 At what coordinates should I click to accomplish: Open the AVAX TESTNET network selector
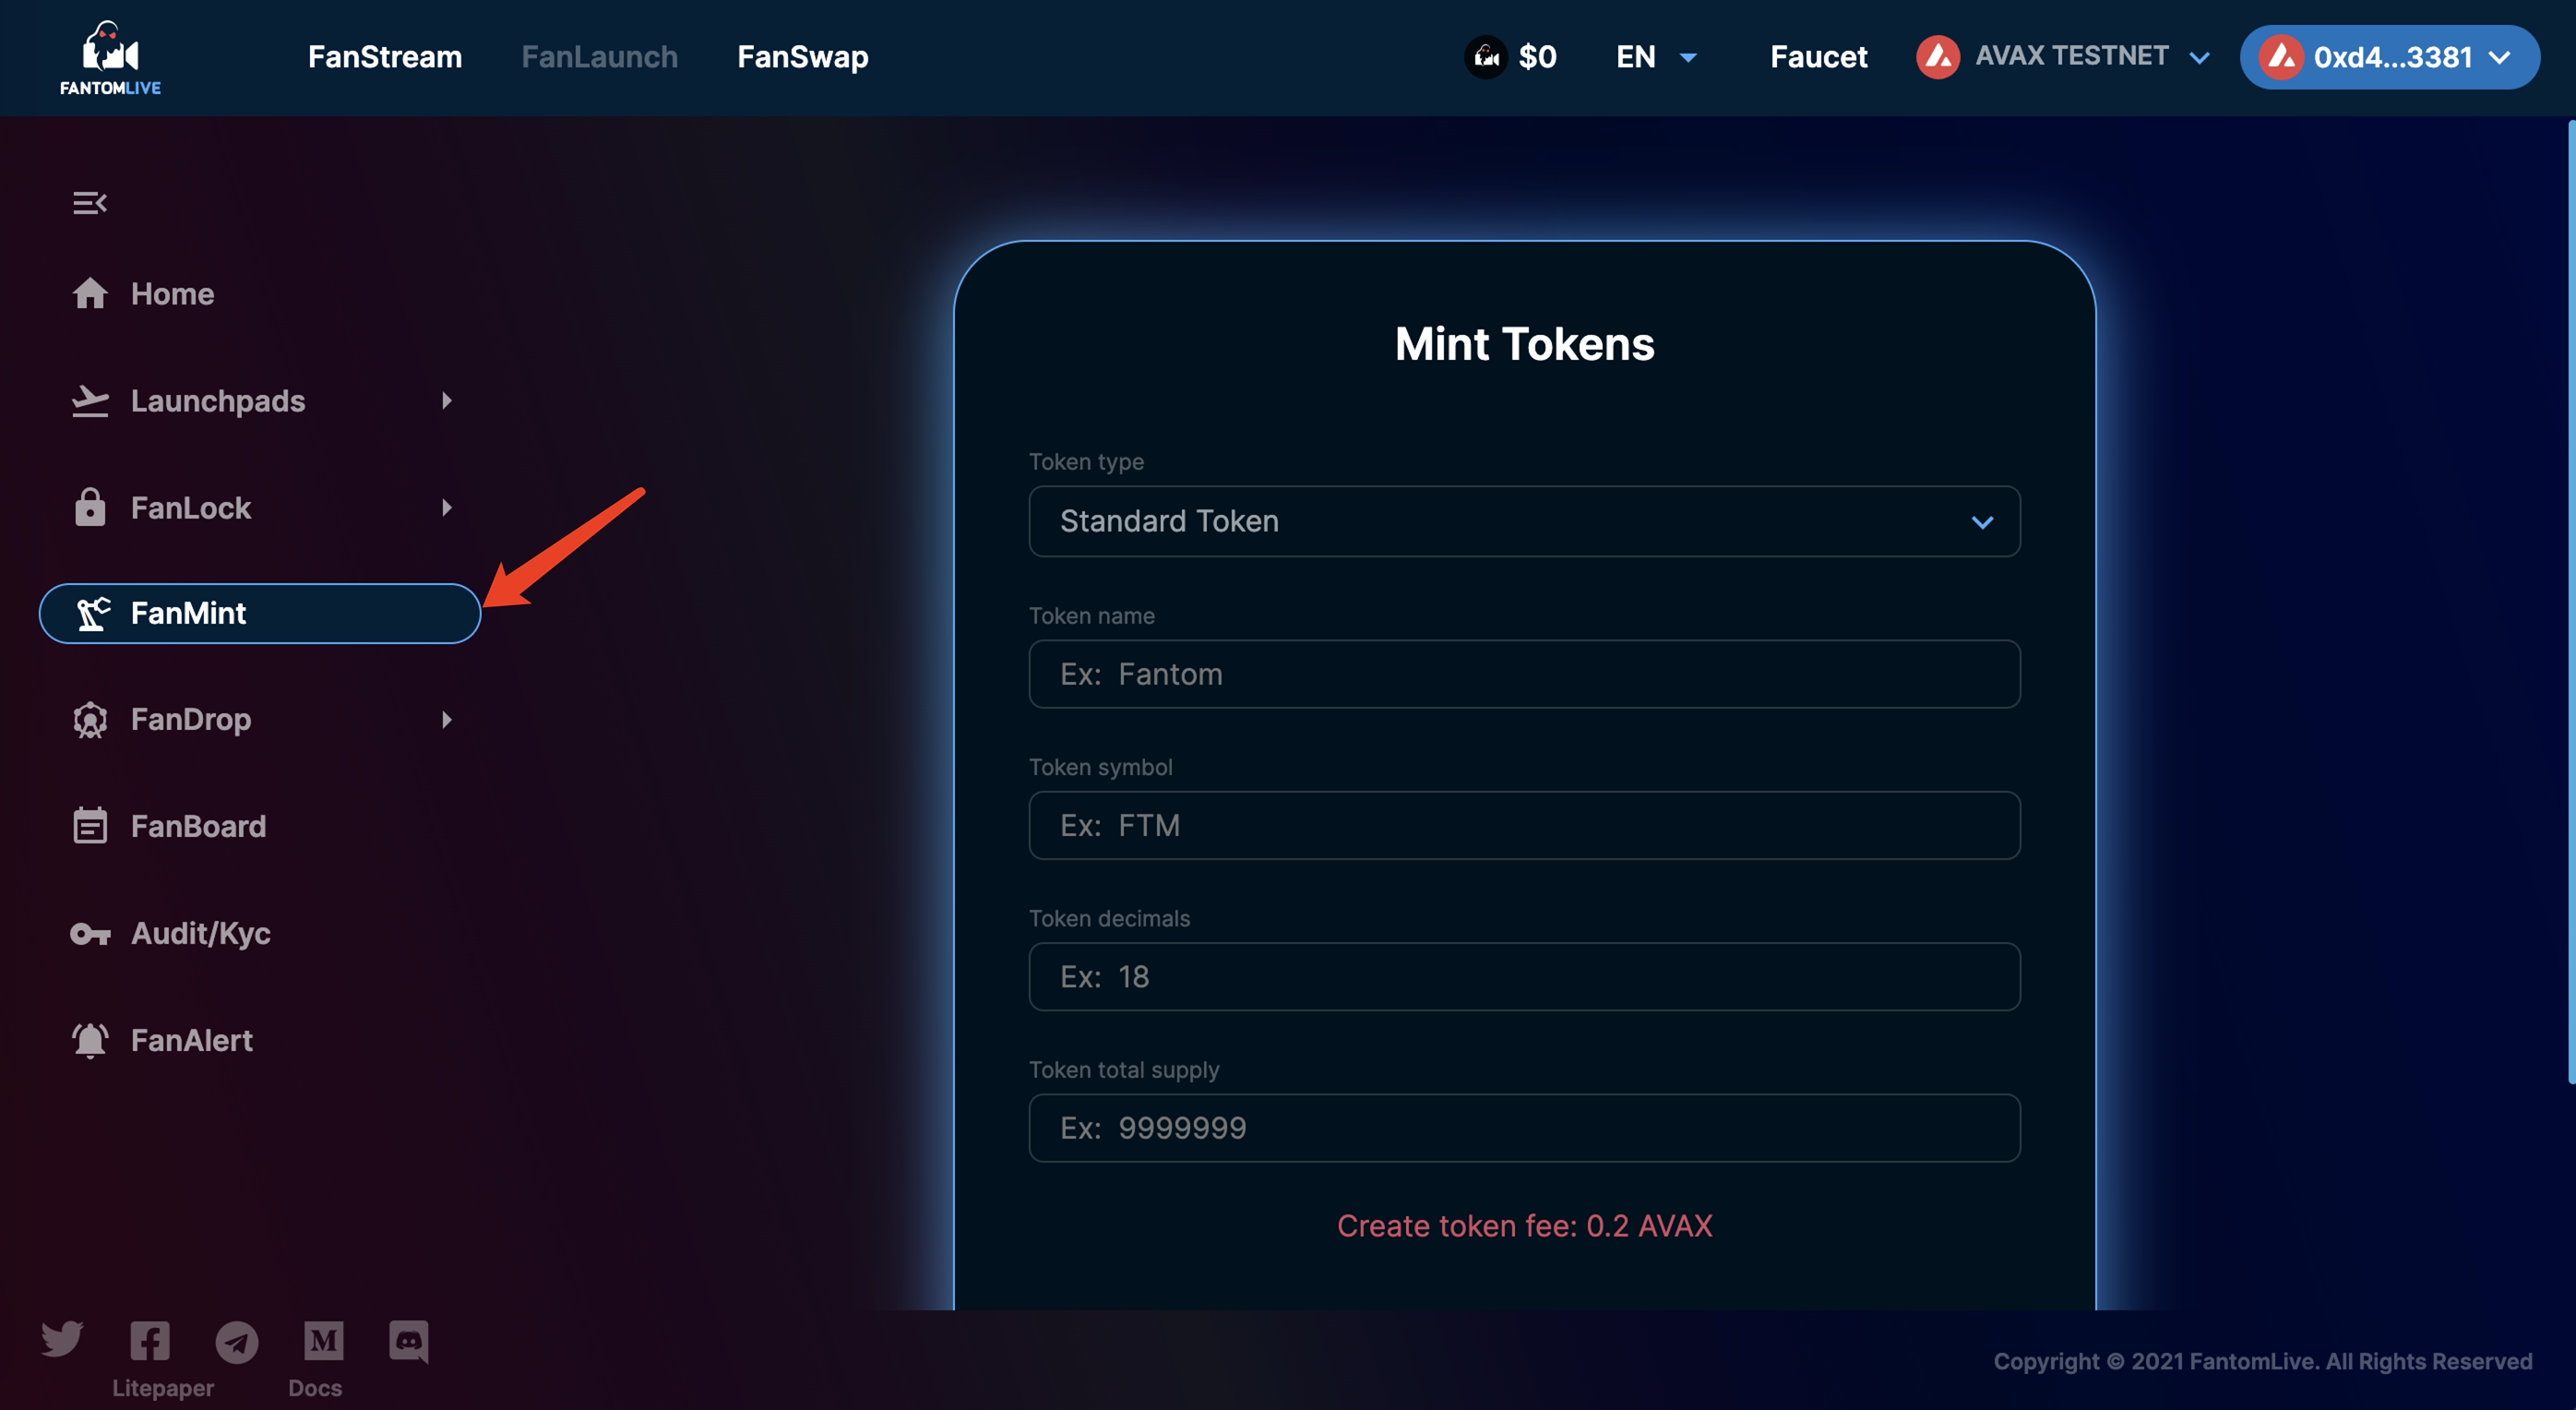(x=2063, y=56)
